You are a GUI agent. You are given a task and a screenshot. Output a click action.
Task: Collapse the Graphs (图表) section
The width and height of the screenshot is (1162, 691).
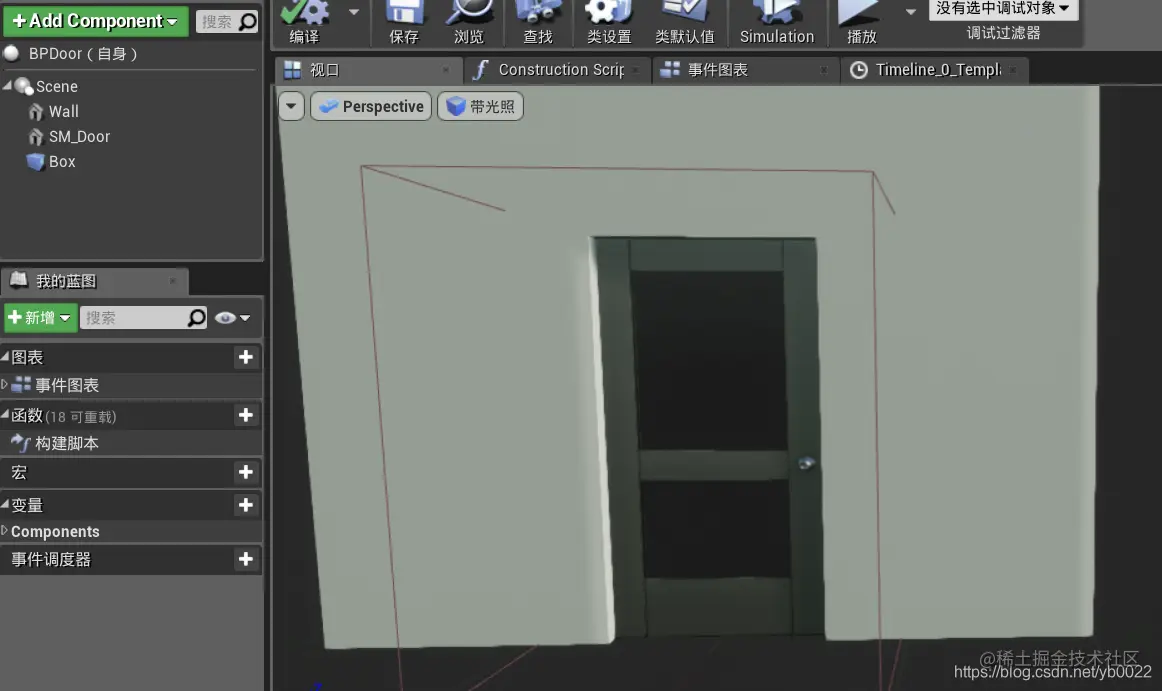pyautogui.click(x=5, y=357)
